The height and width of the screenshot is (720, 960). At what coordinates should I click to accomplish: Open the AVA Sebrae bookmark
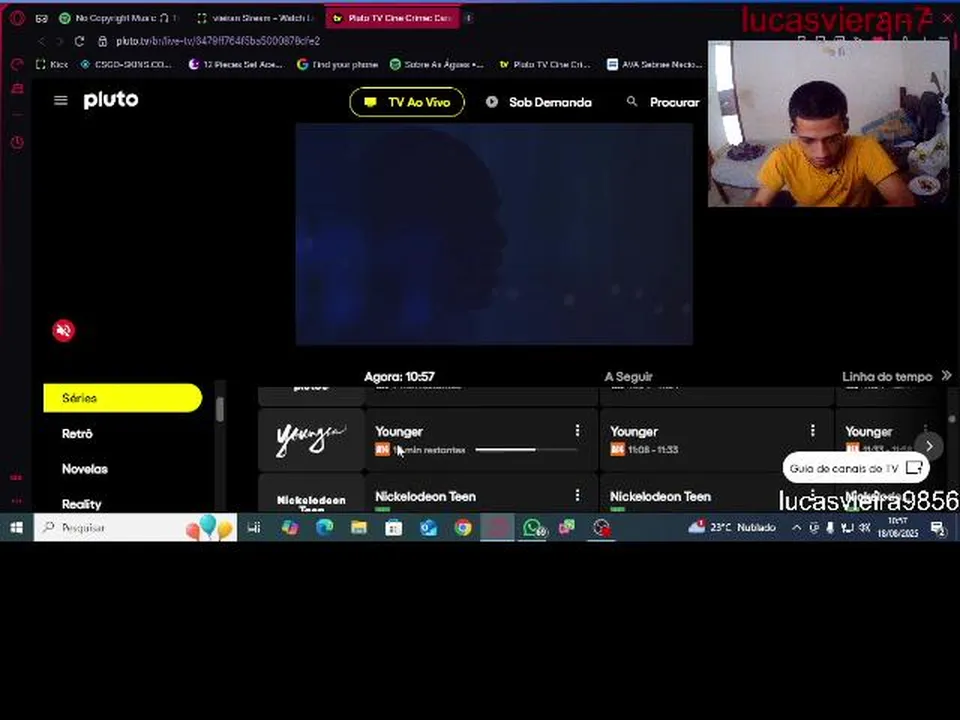click(x=654, y=64)
